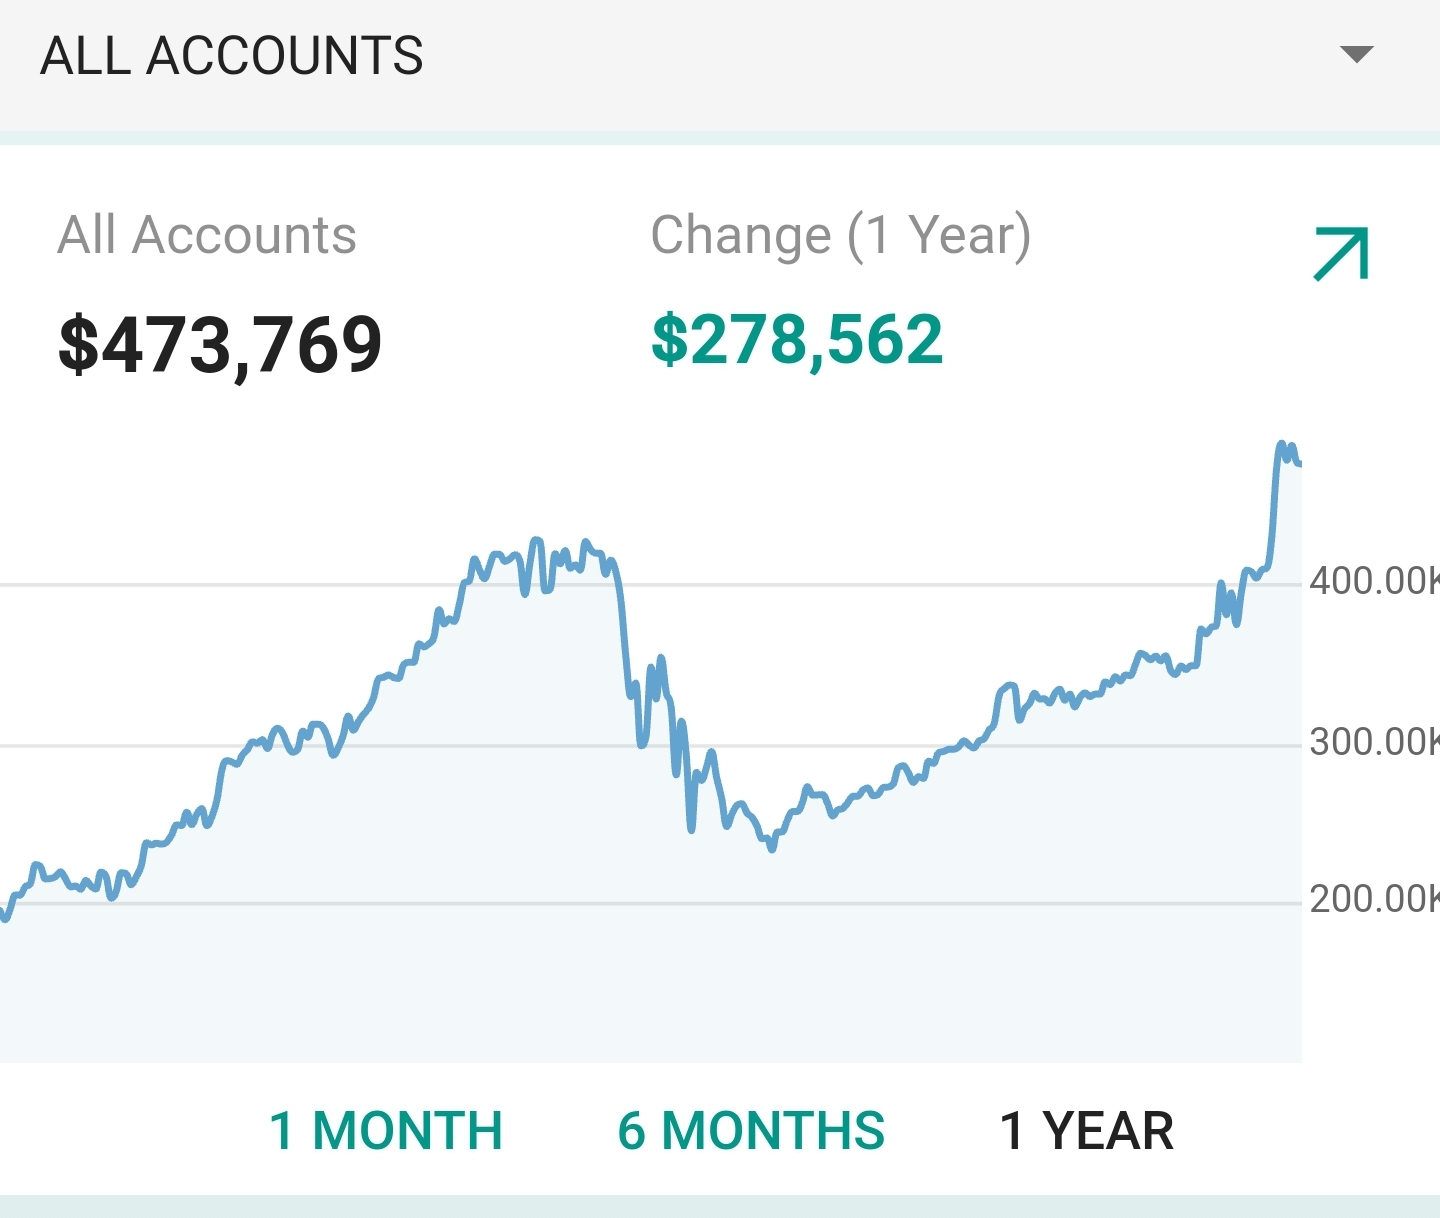1440x1218 pixels.
Task: Select the 1 YEAR range tab
Action: (1086, 1131)
